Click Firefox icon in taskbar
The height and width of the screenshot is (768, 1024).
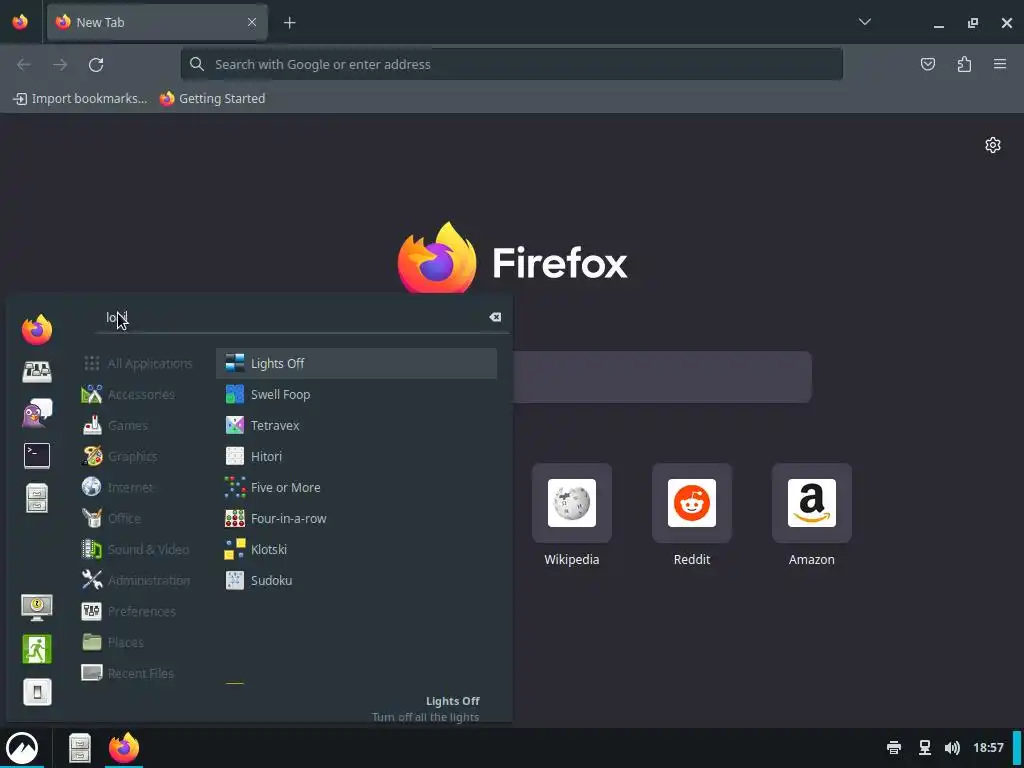pyautogui.click(x=124, y=748)
